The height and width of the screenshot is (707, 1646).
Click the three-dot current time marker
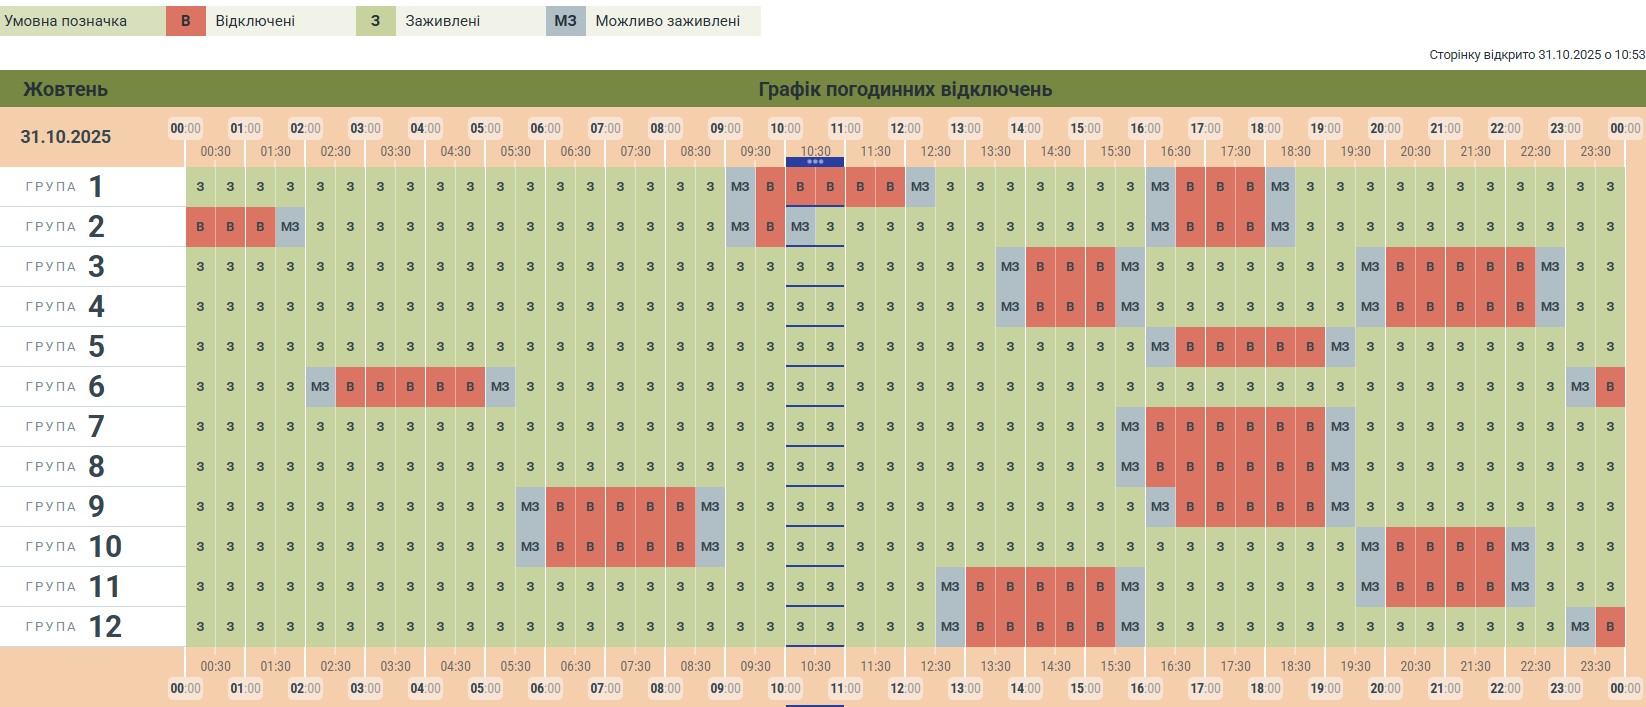click(x=815, y=162)
